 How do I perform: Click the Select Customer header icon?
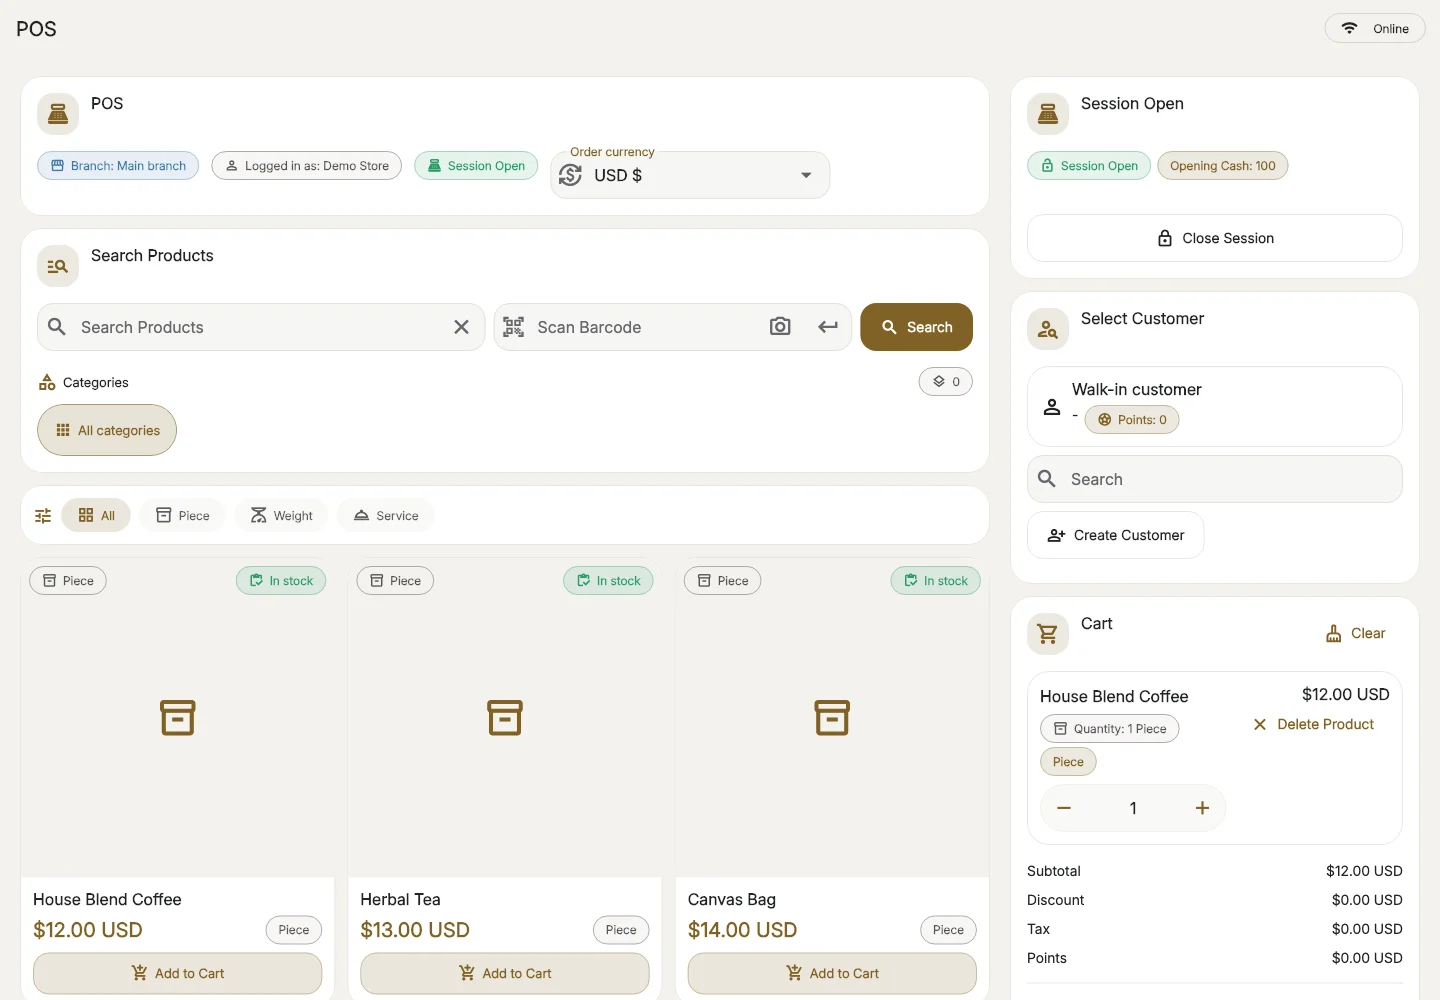(x=1048, y=329)
